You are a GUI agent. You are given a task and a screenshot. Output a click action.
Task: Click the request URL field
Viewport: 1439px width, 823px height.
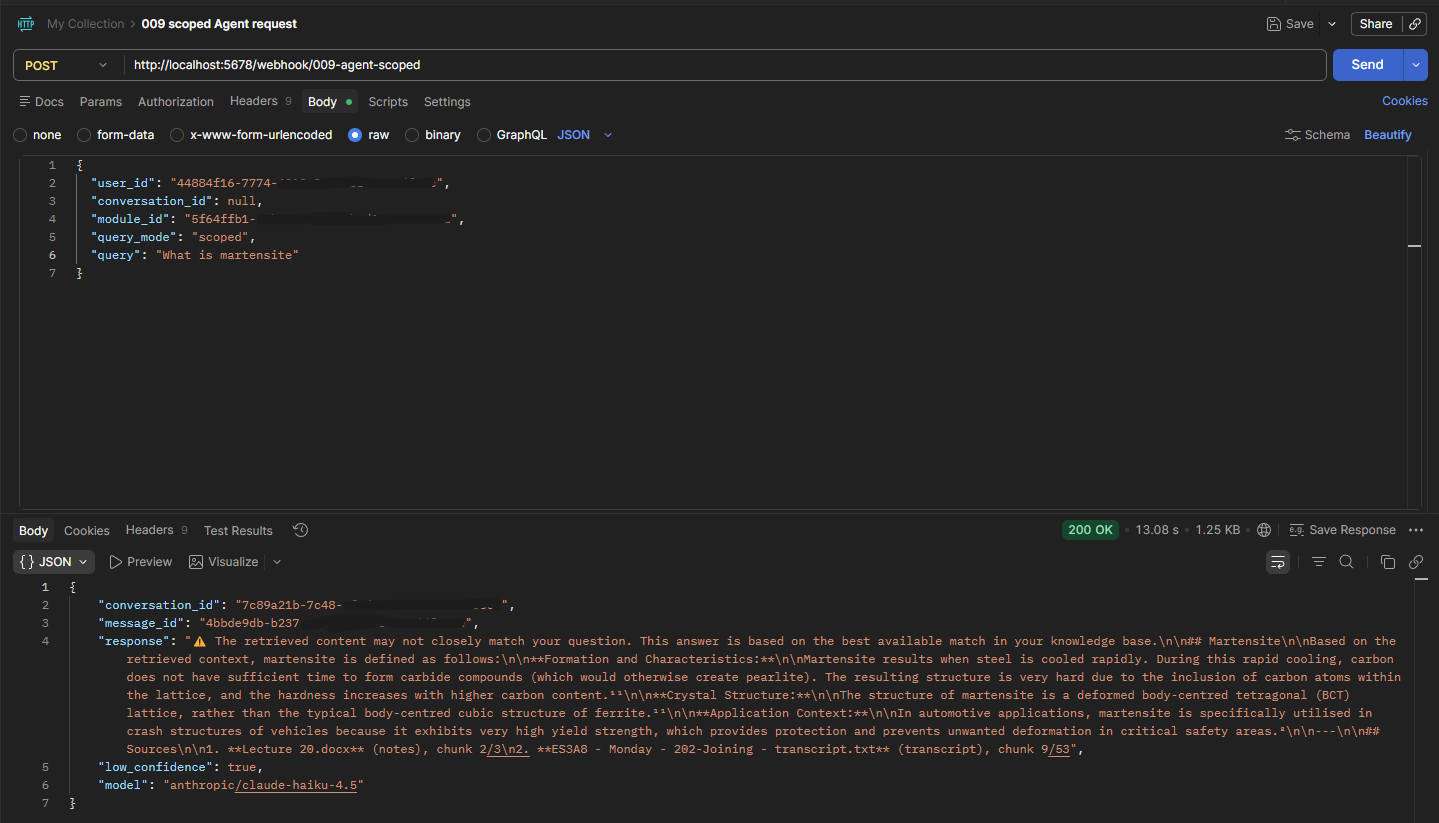click(x=725, y=65)
